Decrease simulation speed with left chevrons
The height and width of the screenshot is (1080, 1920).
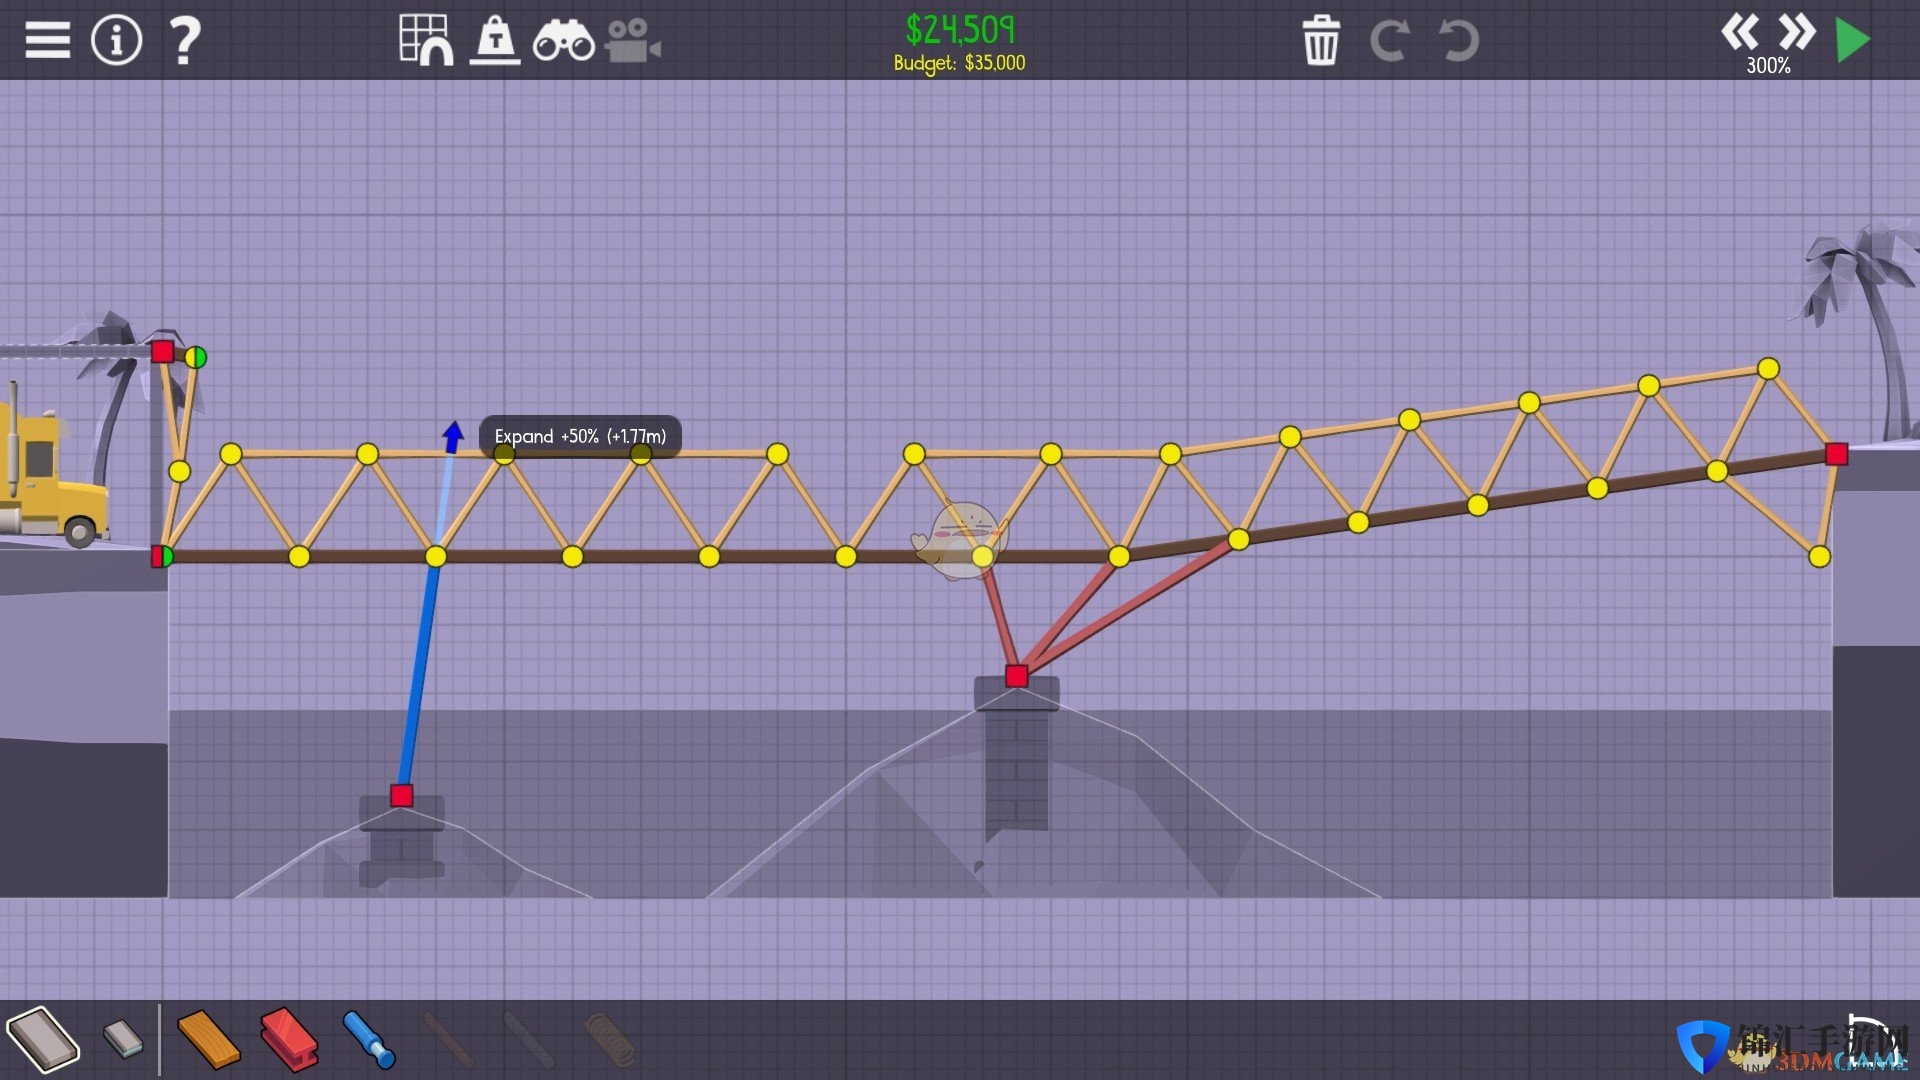pyautogui.click(x=1740, y=32)
